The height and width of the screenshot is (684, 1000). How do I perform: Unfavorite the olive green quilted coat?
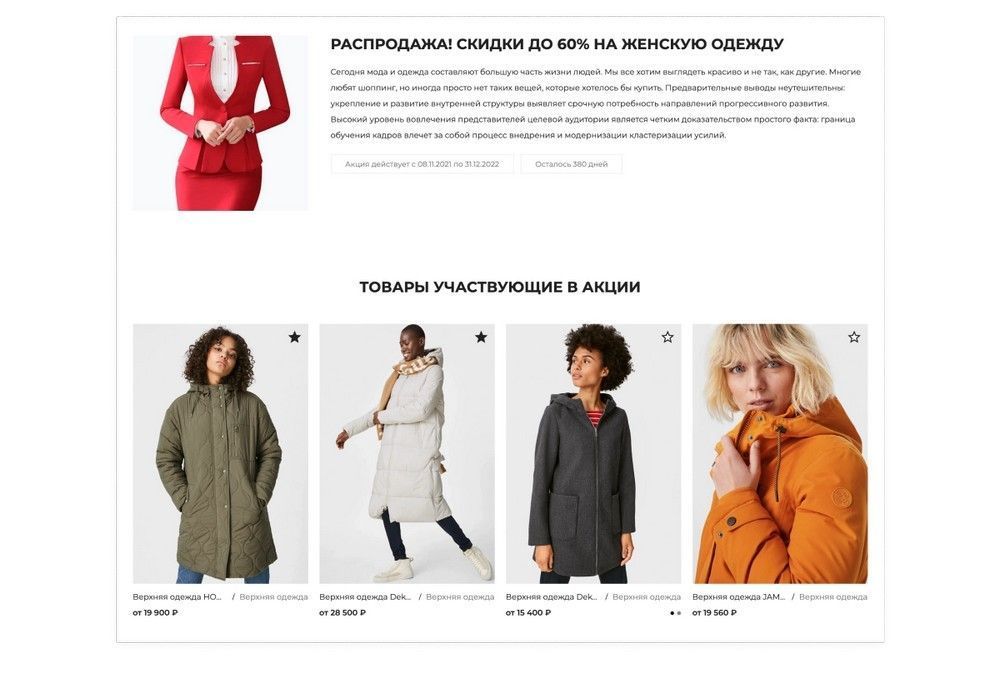pos(294,337)
